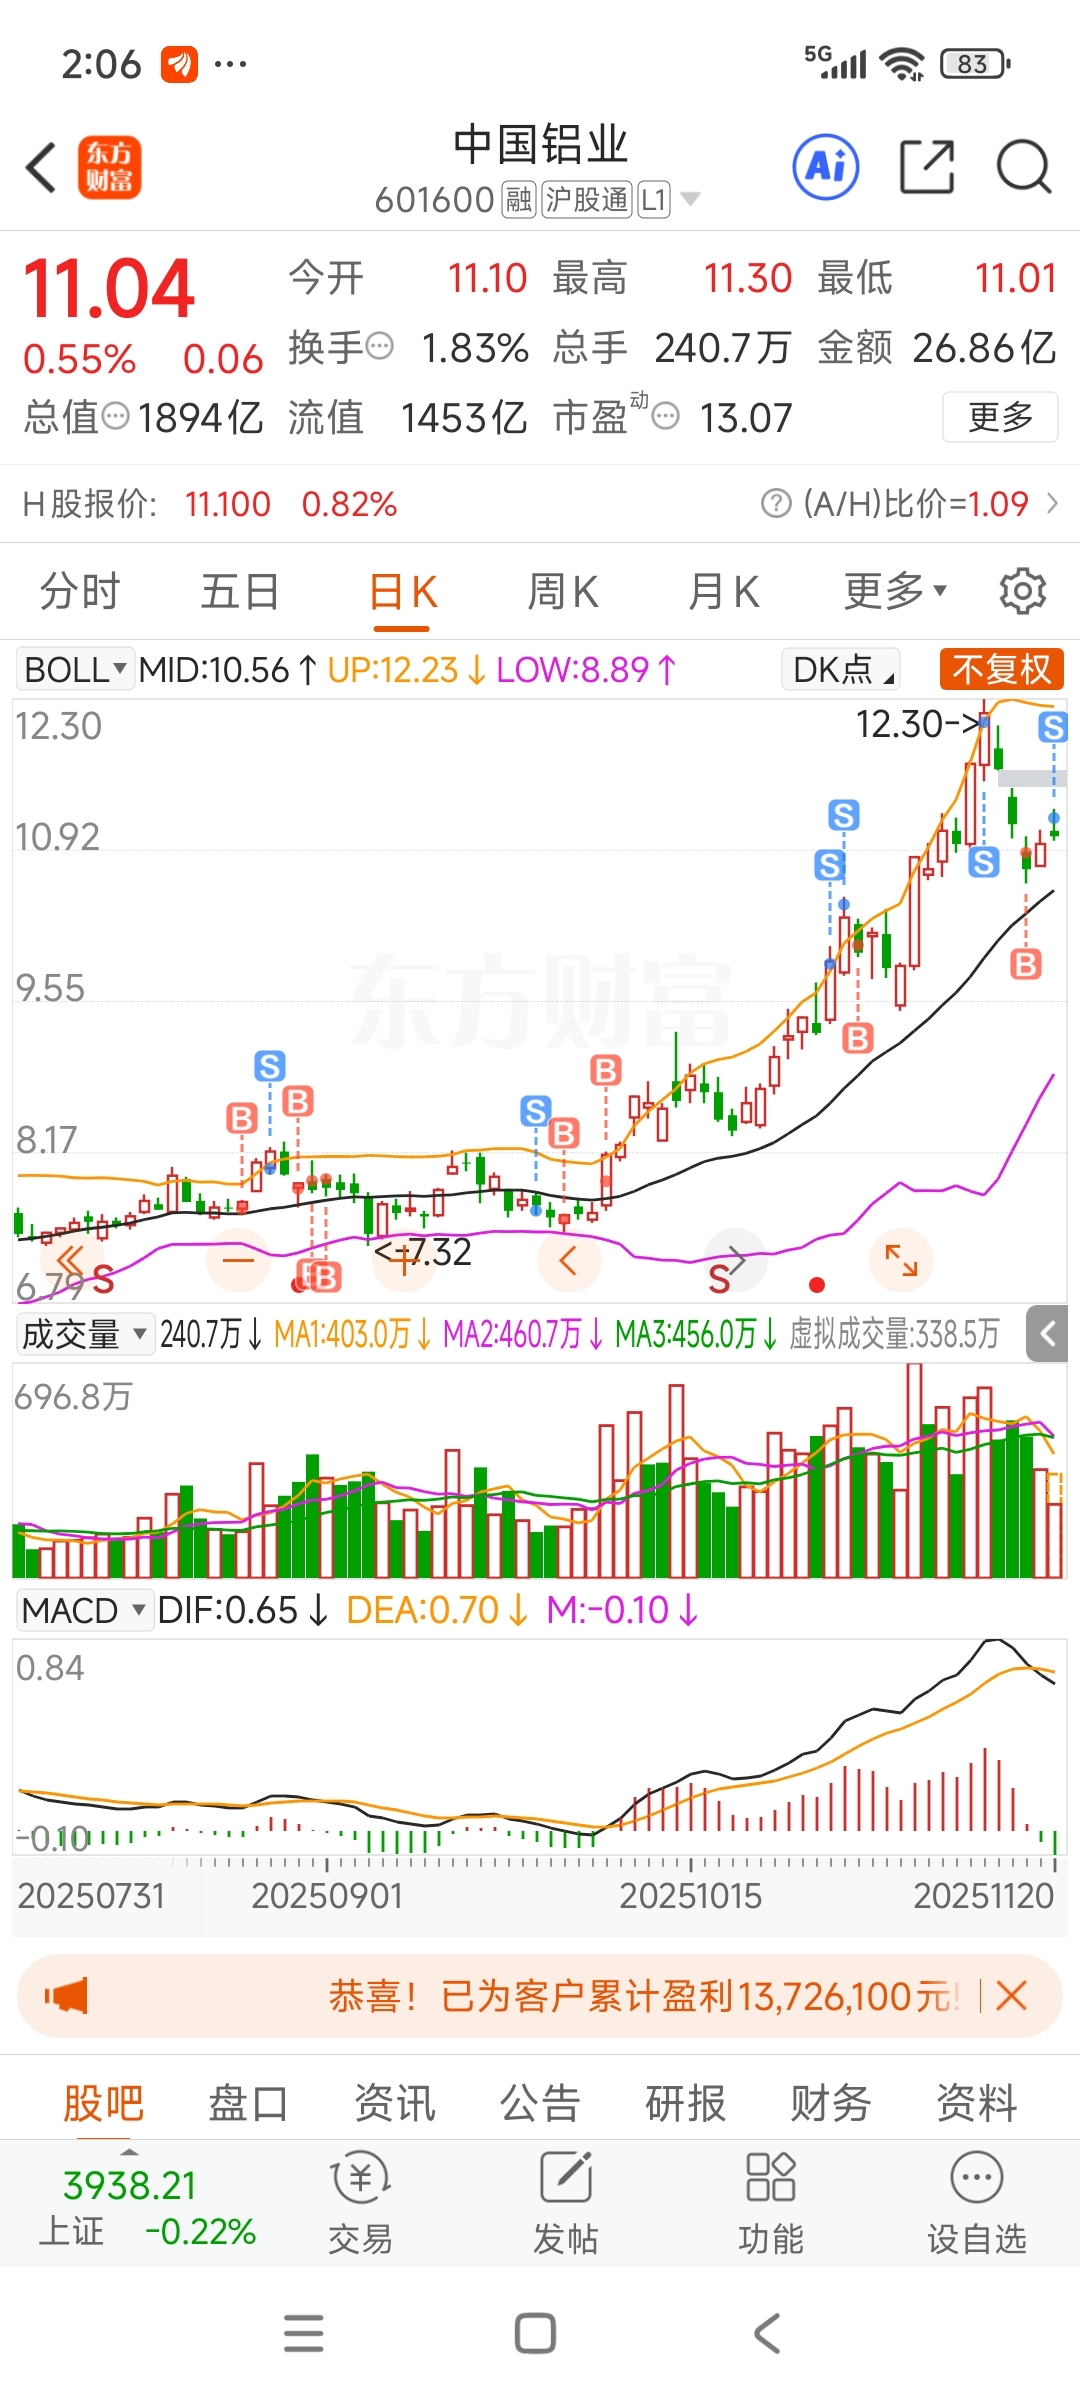Image resolution: width=1080 pixels, height=2400 pixels.
Task: Tap the 总值 info icon
Action: [x=116, y=416]
